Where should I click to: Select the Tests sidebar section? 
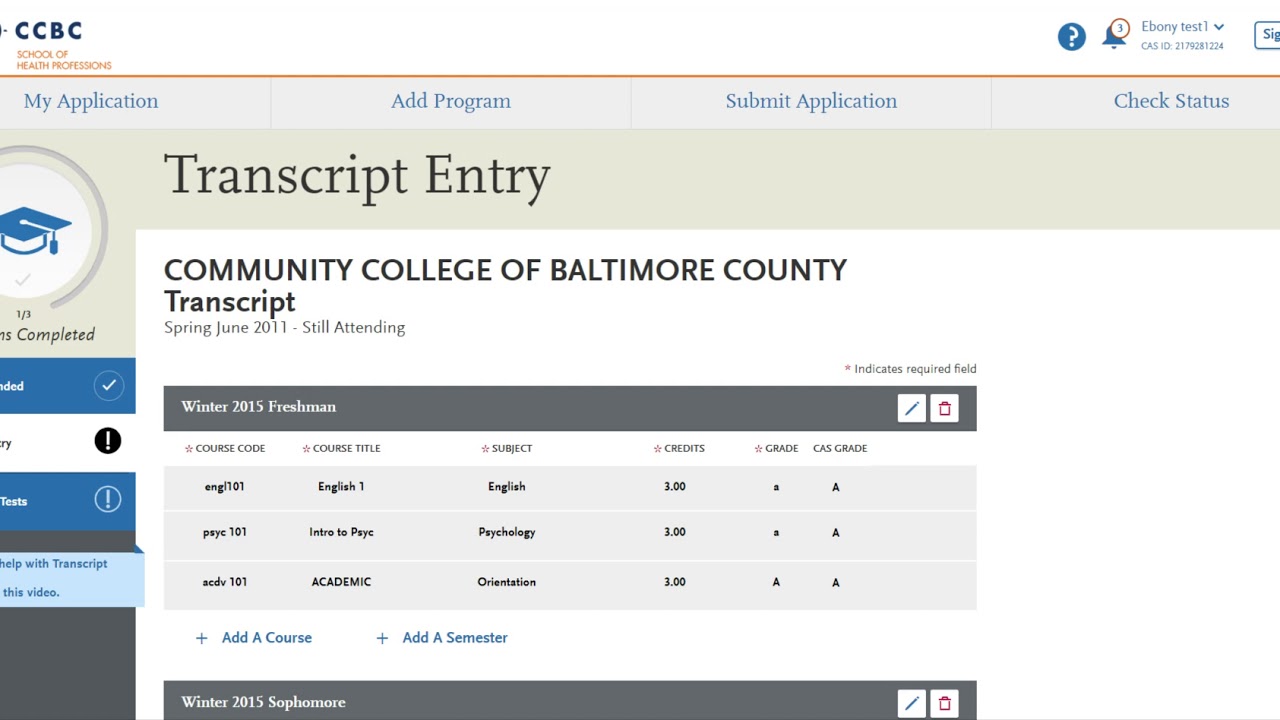tap(67, 501)
